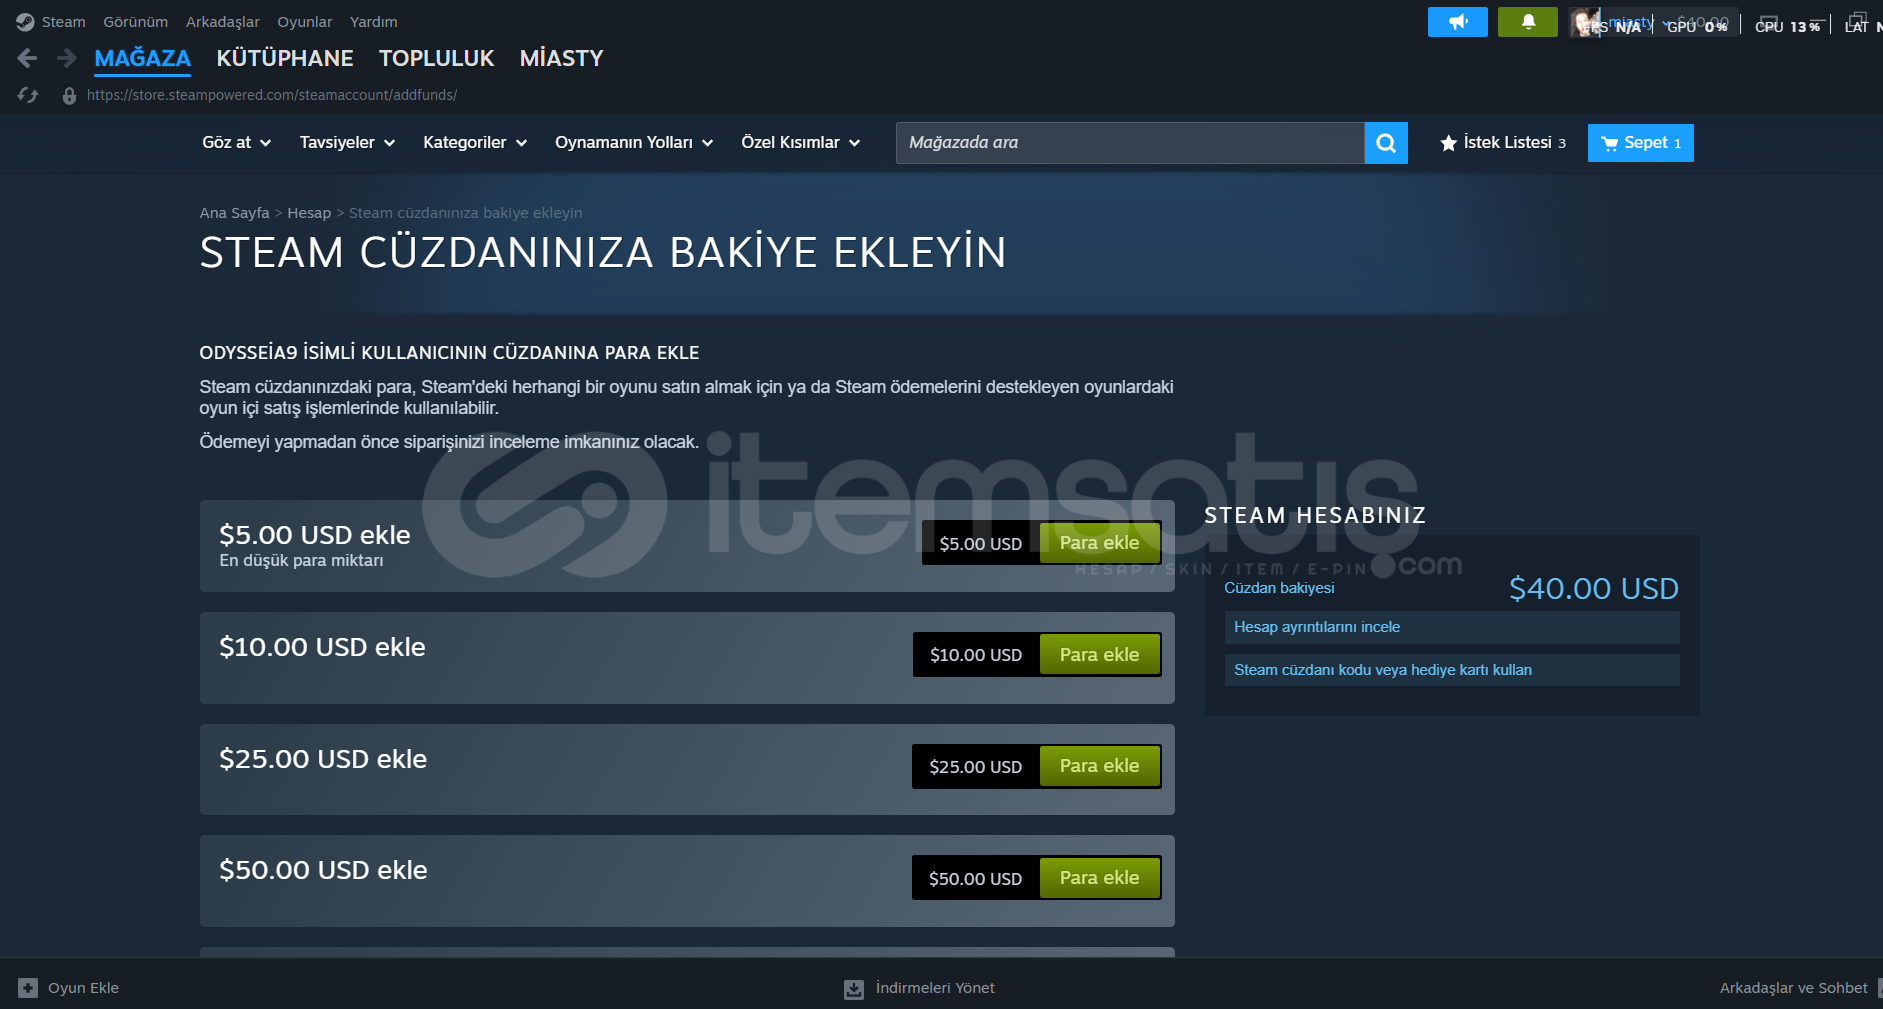Click the "$10.00 USD ekle" heading

pos(322,647)
